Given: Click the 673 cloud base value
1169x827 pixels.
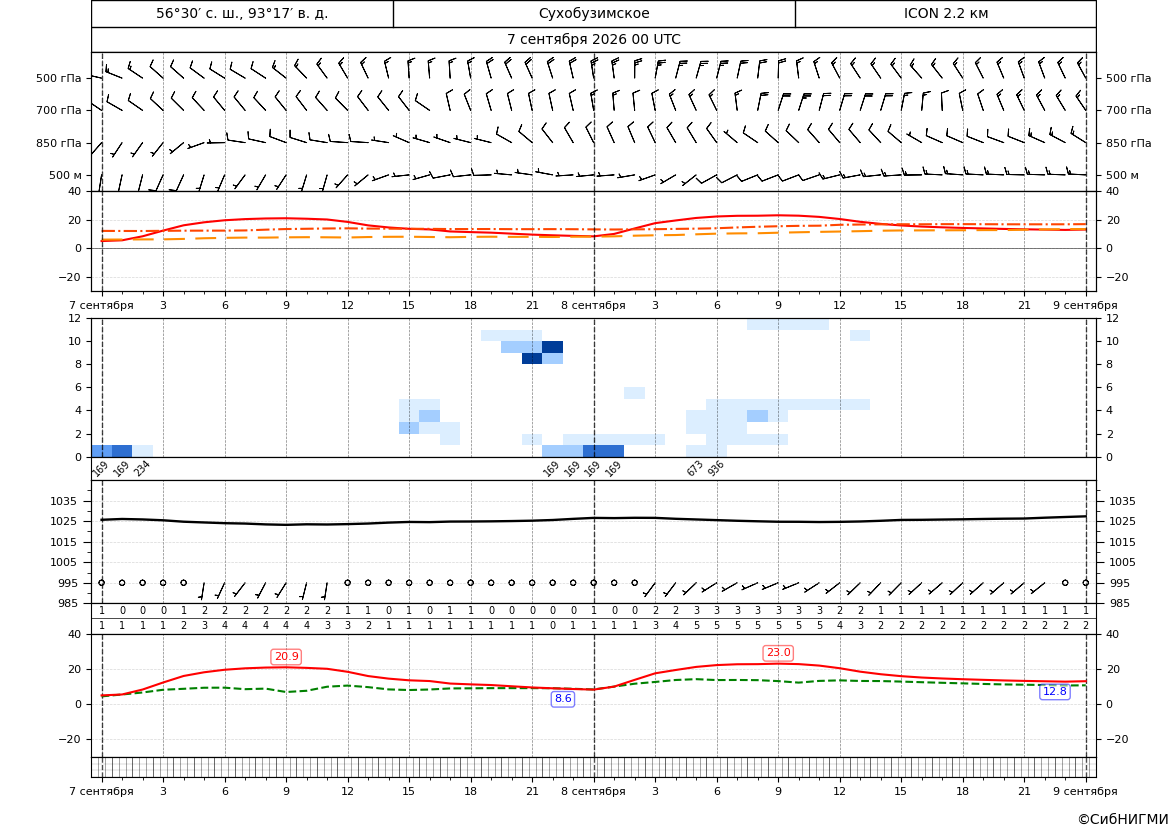Looking at the screenshot, I should coord(695,468).
